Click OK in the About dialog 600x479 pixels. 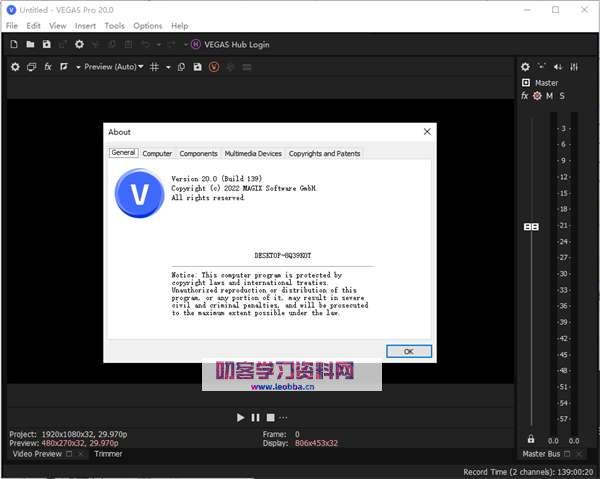pyautogui.click(x=409, y=351)
